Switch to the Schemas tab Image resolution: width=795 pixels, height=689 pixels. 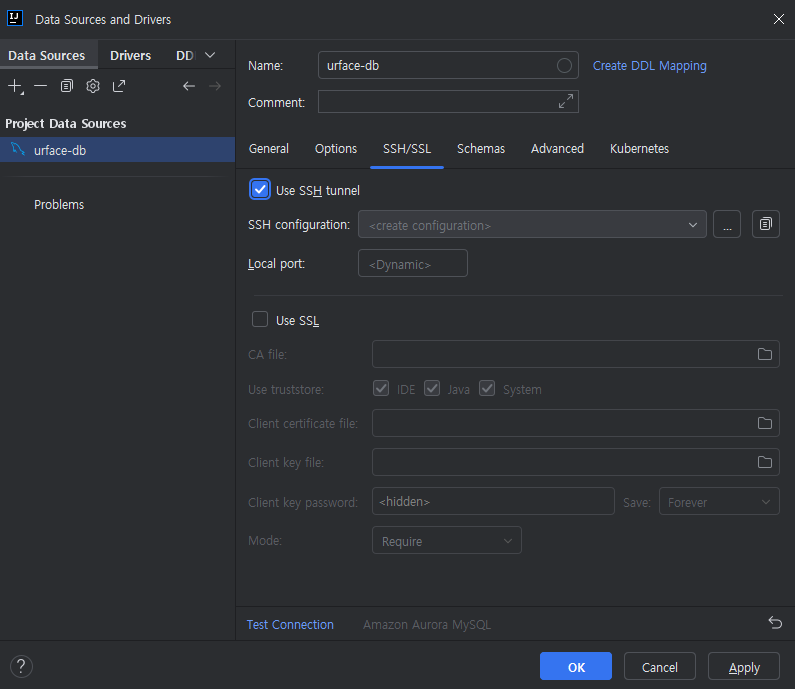coord(481,149)
